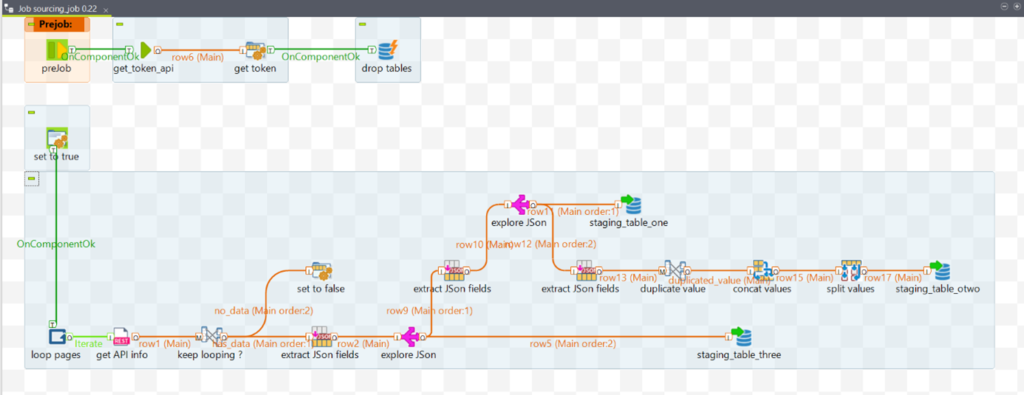Collapse the drop tables subjob box

362,24
